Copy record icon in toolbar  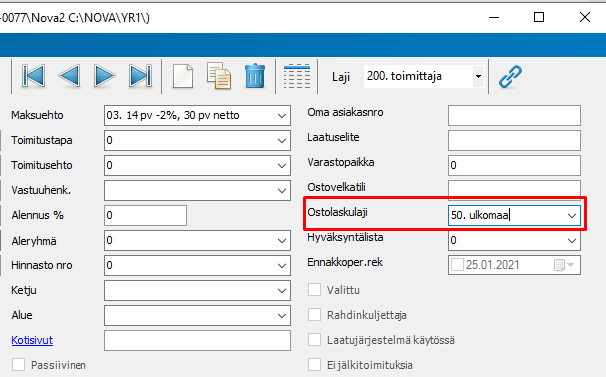click(x=219, y=76)
